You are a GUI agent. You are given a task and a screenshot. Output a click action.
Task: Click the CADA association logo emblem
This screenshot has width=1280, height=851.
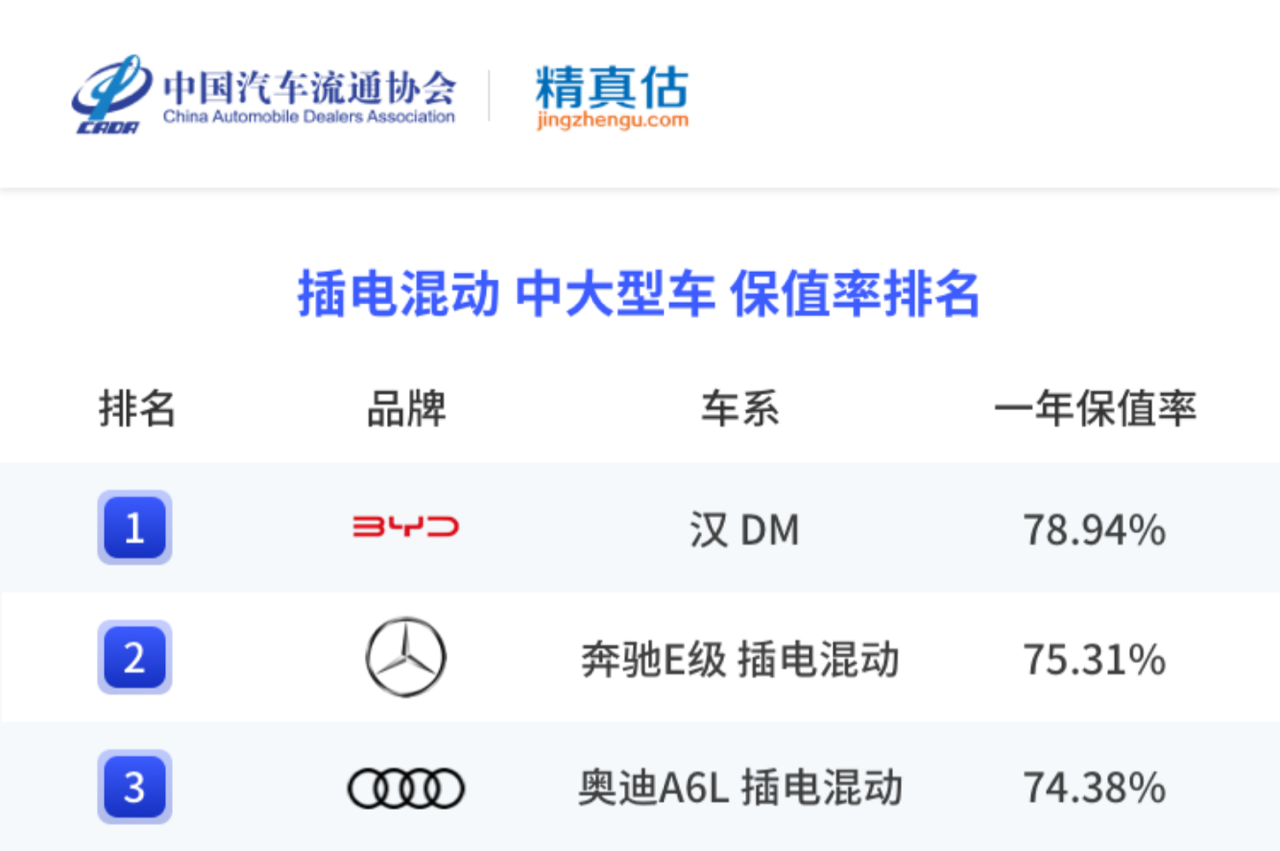[111, 95]
